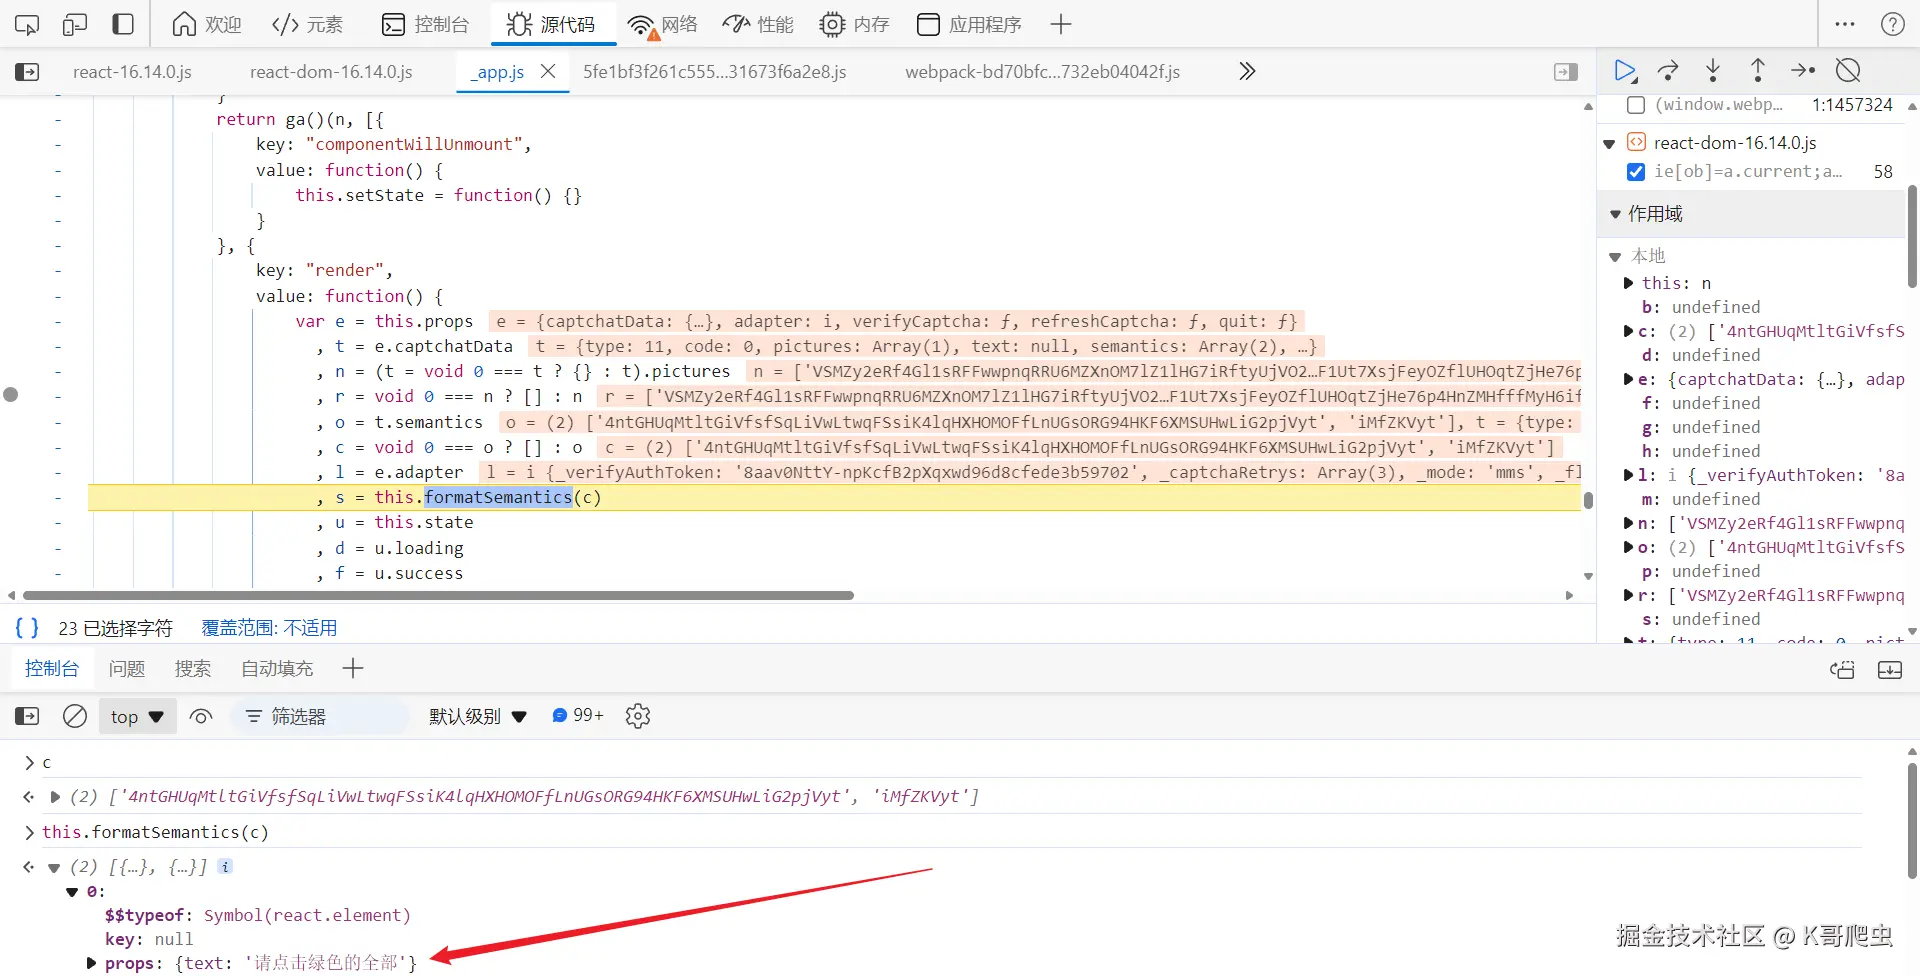Viewport: 1920px width, 976px height.
Task: Expand scope variable n in scope panel
Action: click(1629, 523)
